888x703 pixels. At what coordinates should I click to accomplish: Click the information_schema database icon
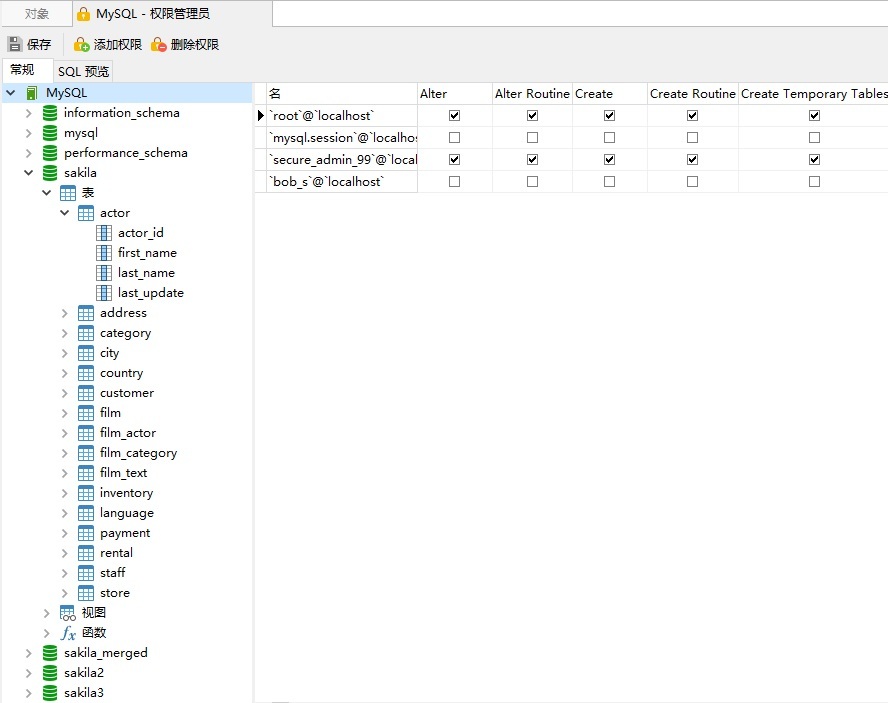(x=50, y=113)
